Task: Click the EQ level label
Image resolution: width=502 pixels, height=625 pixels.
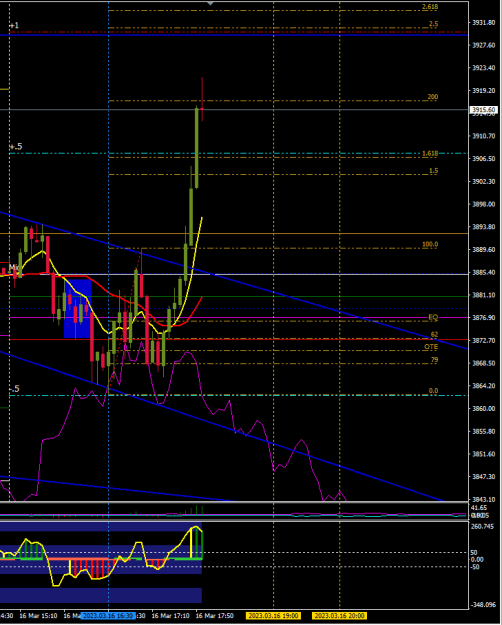Action: 433,317
